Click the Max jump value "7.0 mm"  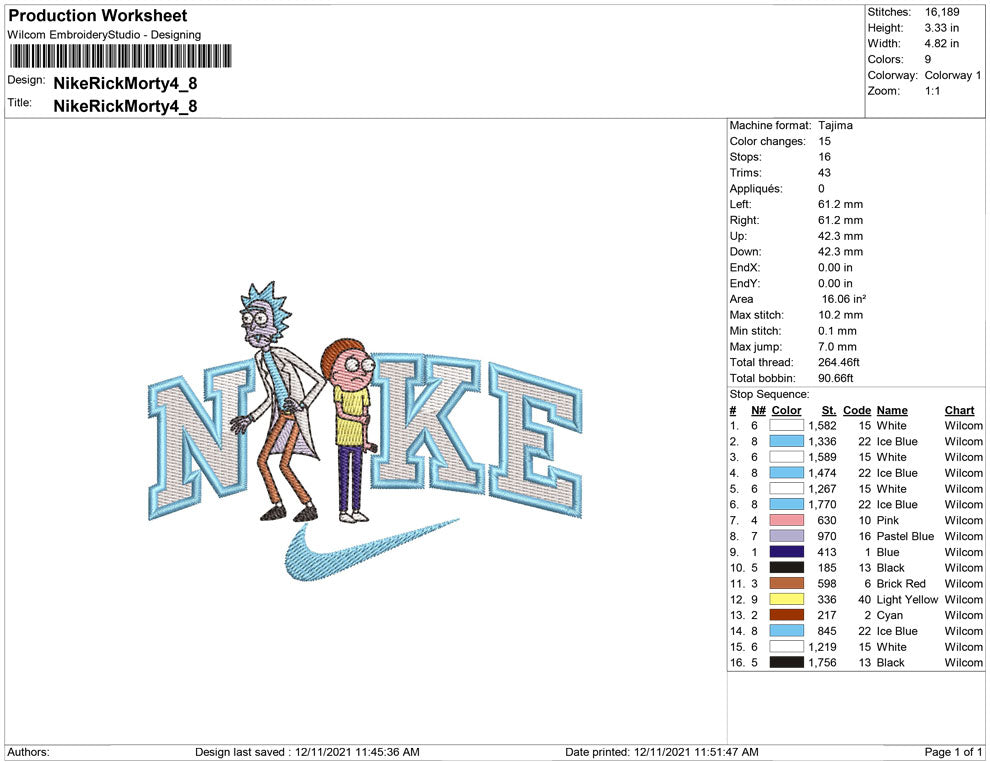point(837,347)
